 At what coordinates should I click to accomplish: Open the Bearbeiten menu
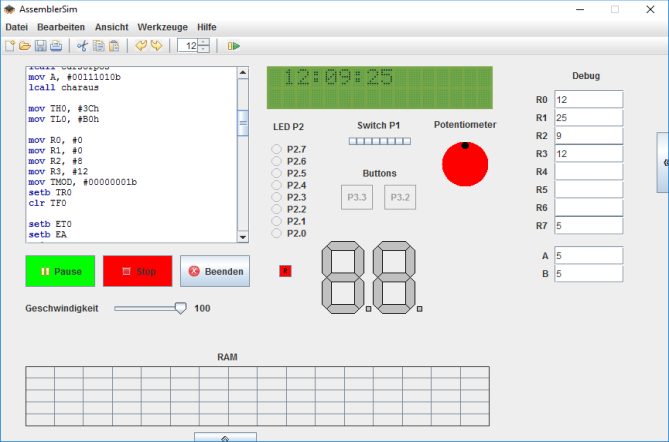point(60,26)
